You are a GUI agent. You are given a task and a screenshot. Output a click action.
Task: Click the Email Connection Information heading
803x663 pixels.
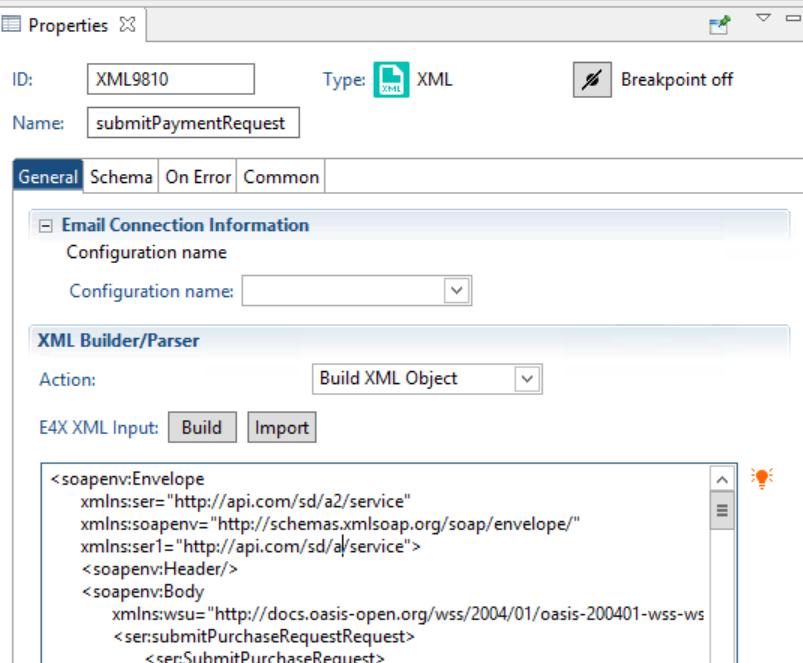coord(185,225)
